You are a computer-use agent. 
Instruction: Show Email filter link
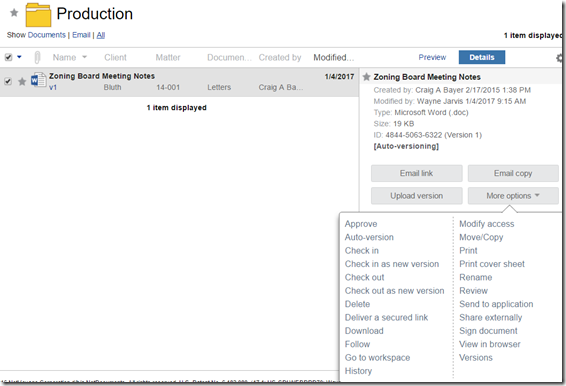pyautogui.click(x=81, y=35)
